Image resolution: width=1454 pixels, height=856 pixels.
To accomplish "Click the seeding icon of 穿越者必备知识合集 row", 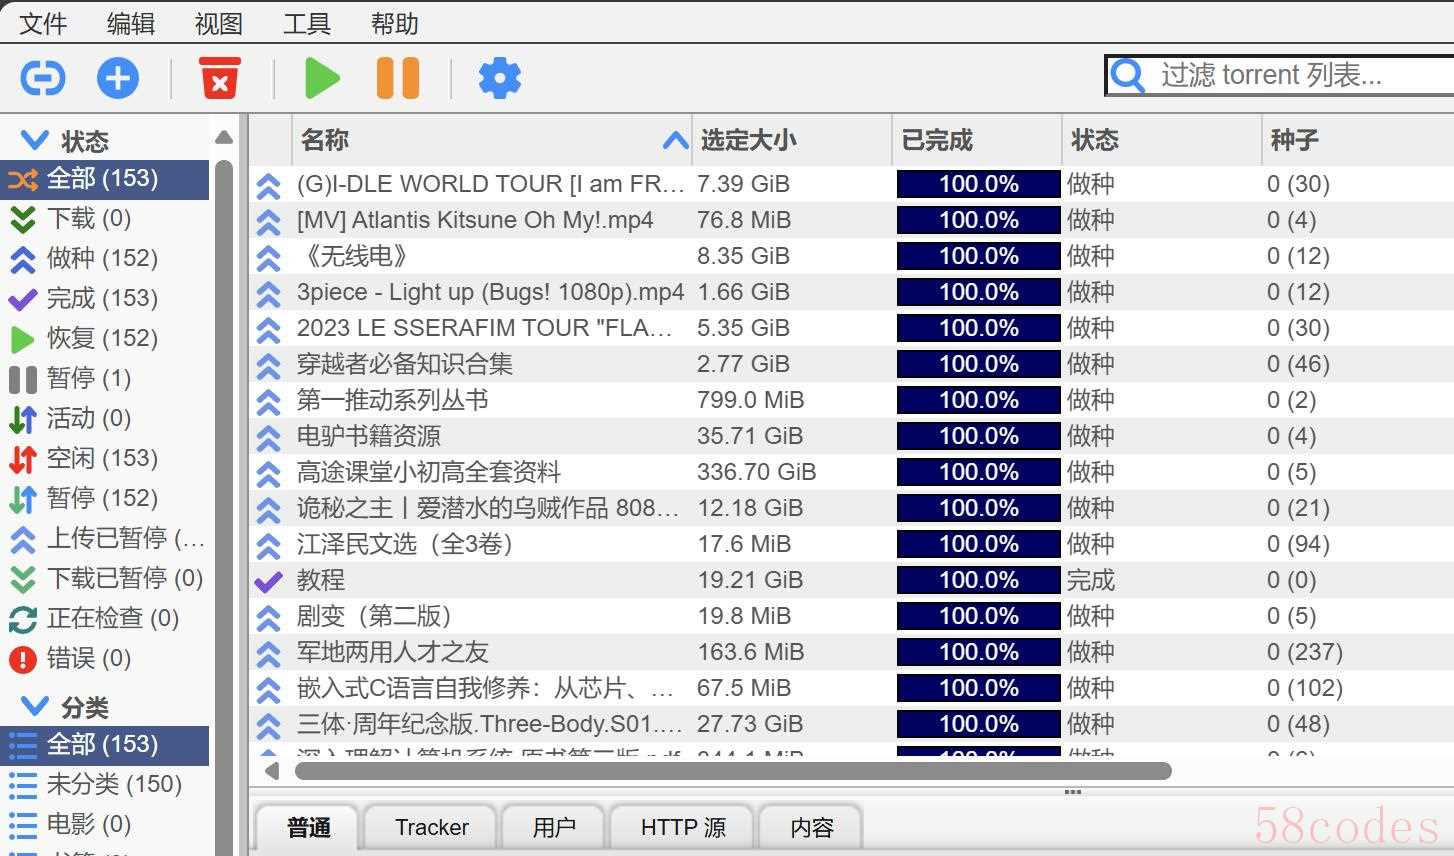I will tap(268, 365).
